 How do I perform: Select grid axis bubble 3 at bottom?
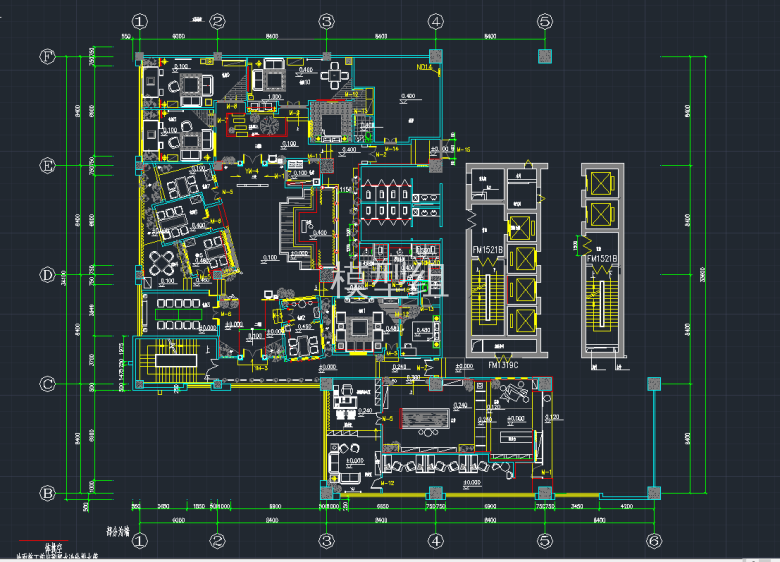326,541
